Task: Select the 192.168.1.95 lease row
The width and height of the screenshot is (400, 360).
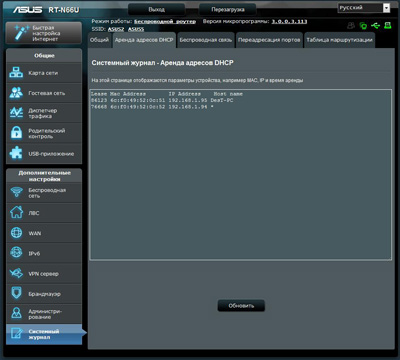Action: coord(162,100)
